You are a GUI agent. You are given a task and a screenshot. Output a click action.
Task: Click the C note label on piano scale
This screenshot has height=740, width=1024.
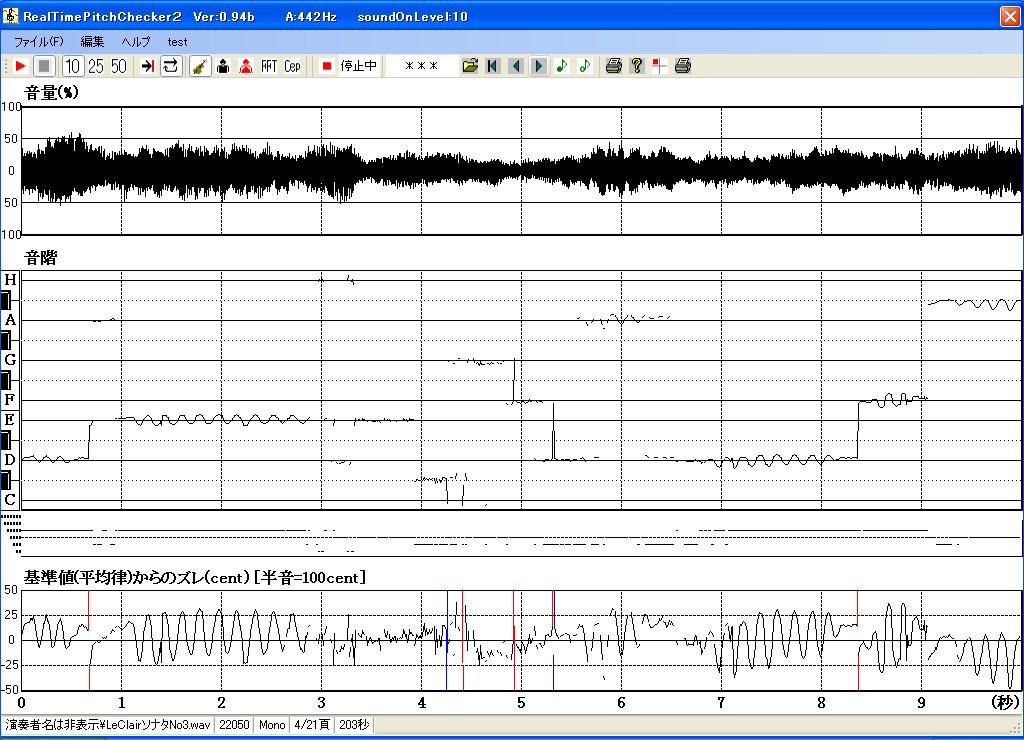[10, 500]
